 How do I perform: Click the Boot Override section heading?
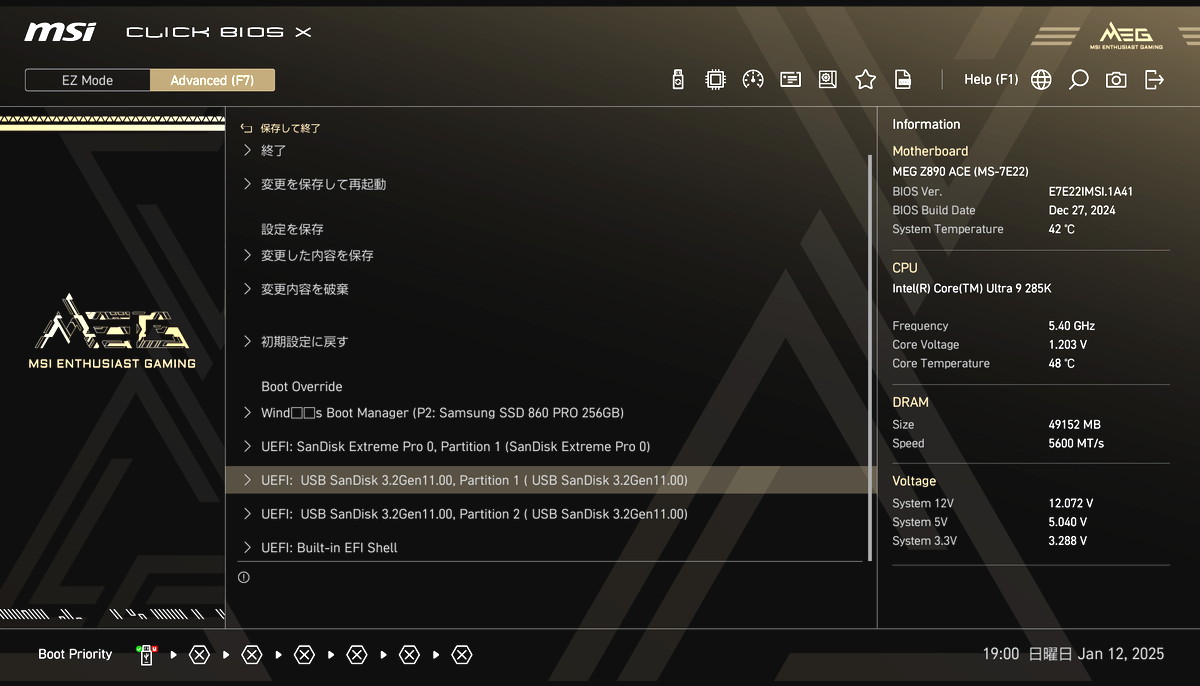(302, 387)
